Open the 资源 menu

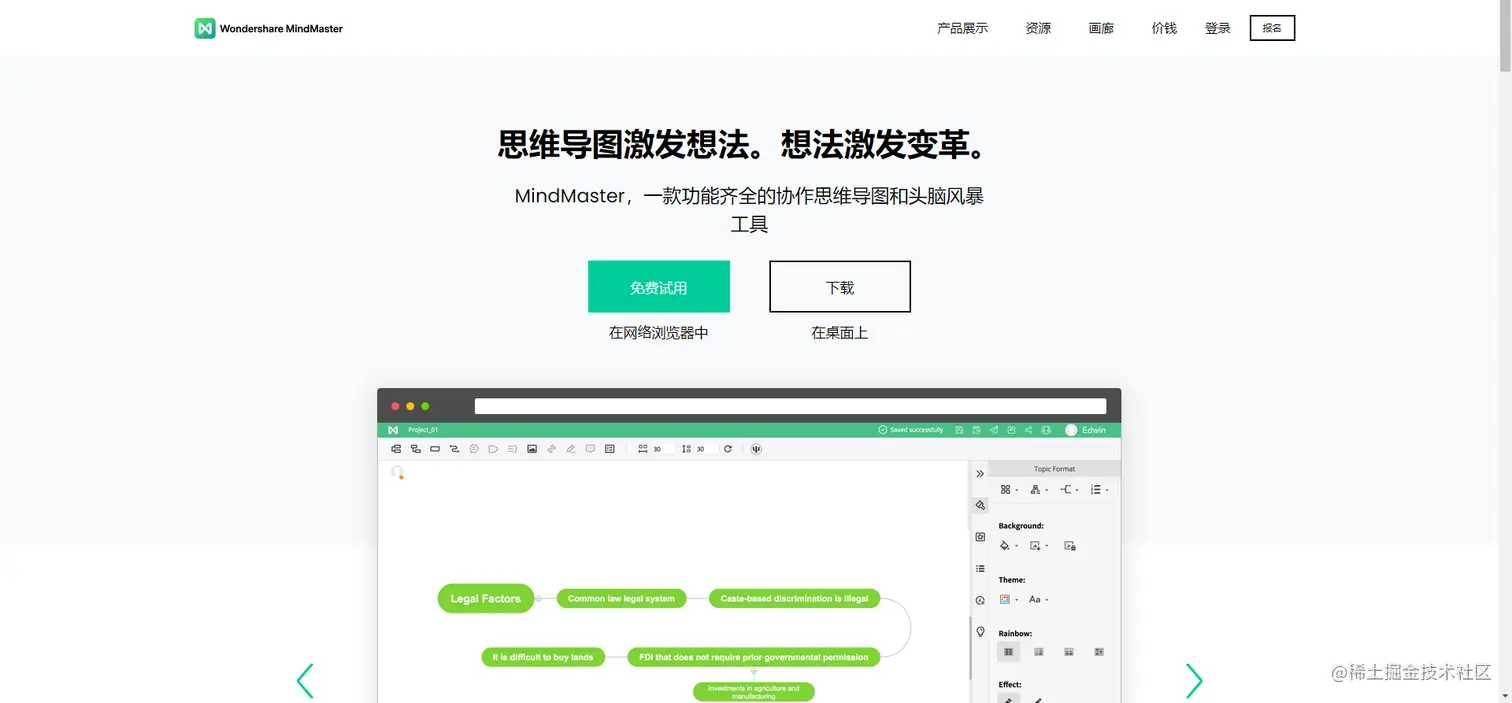point(1038,28)
